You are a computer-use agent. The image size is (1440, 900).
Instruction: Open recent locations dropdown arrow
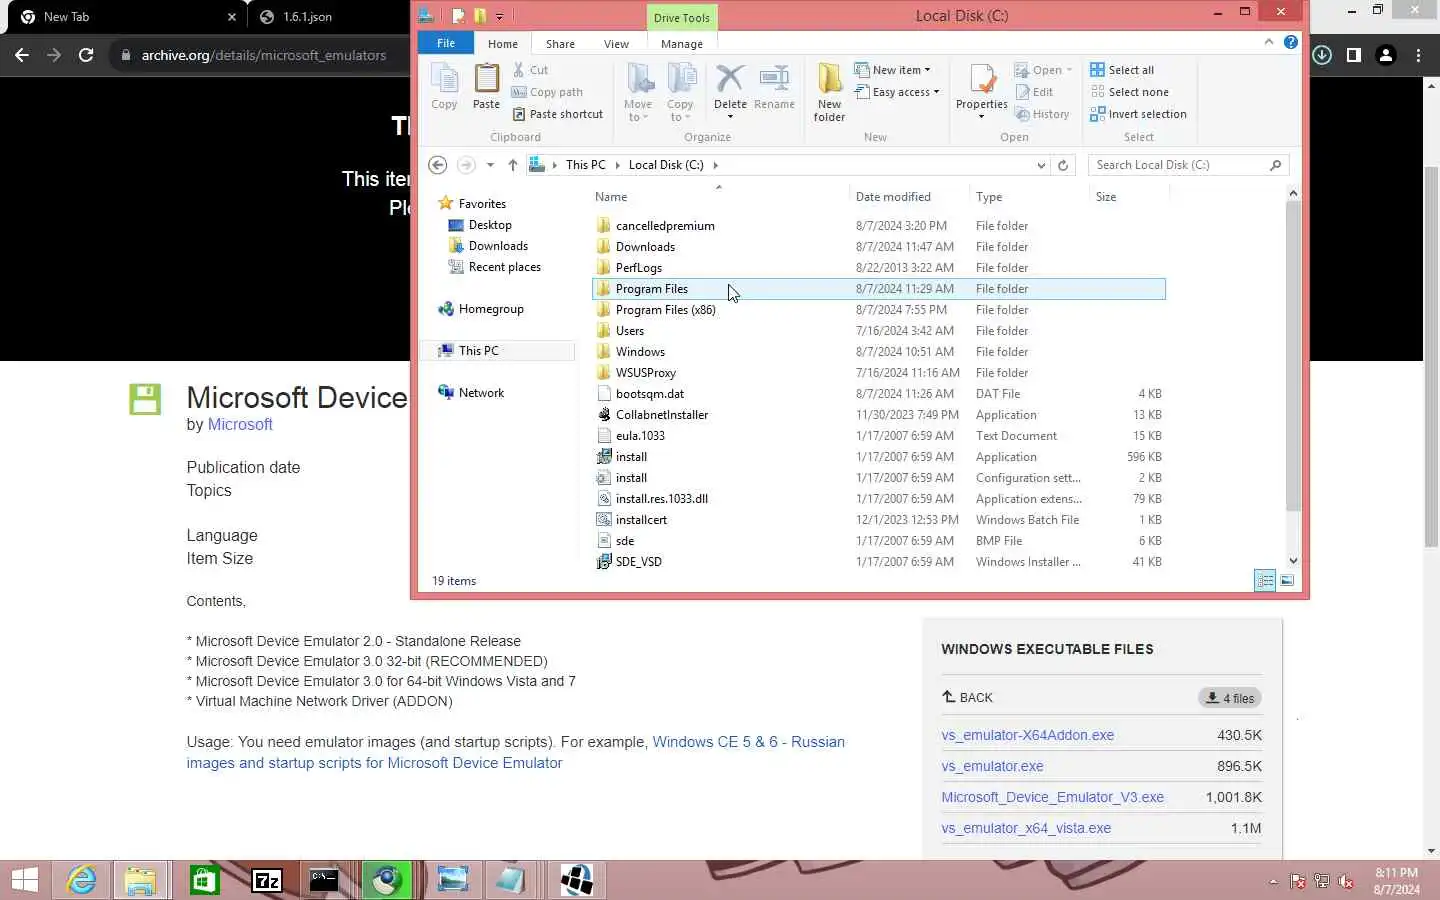coord(490,165)
